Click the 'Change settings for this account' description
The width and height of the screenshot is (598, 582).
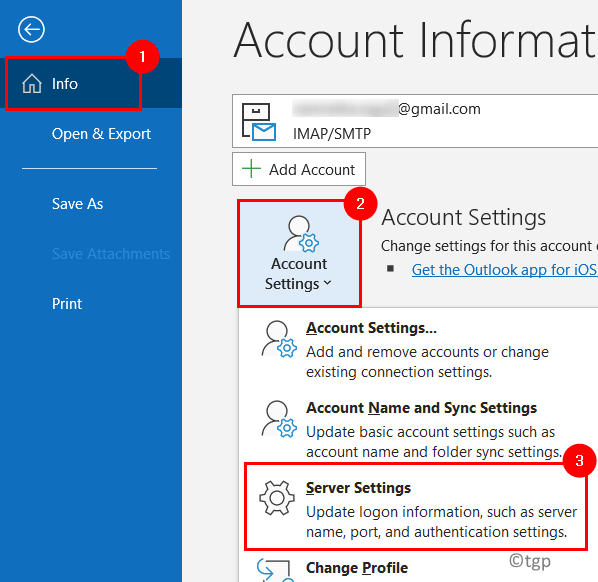(x=489, y=246)
